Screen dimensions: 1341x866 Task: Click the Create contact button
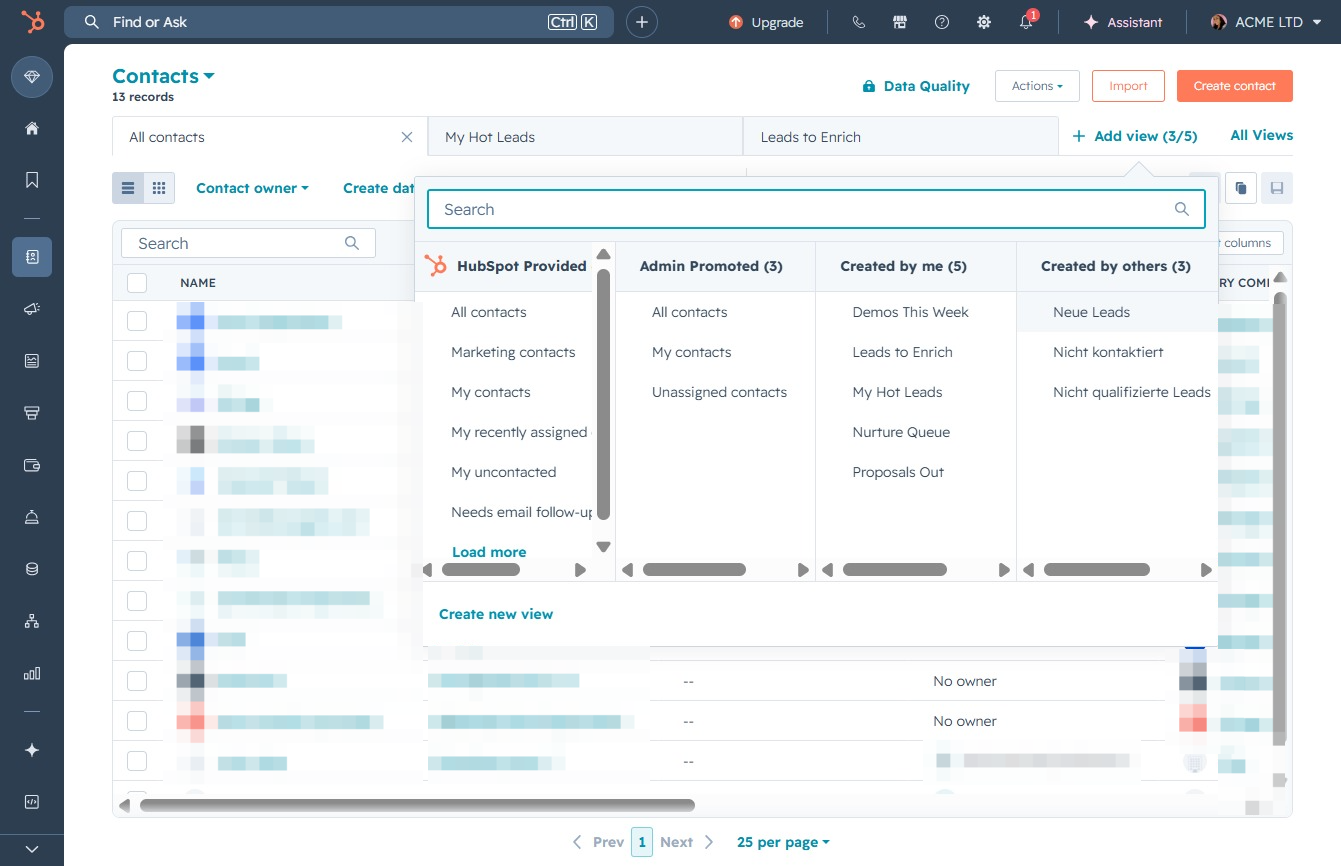point(1234,86)
